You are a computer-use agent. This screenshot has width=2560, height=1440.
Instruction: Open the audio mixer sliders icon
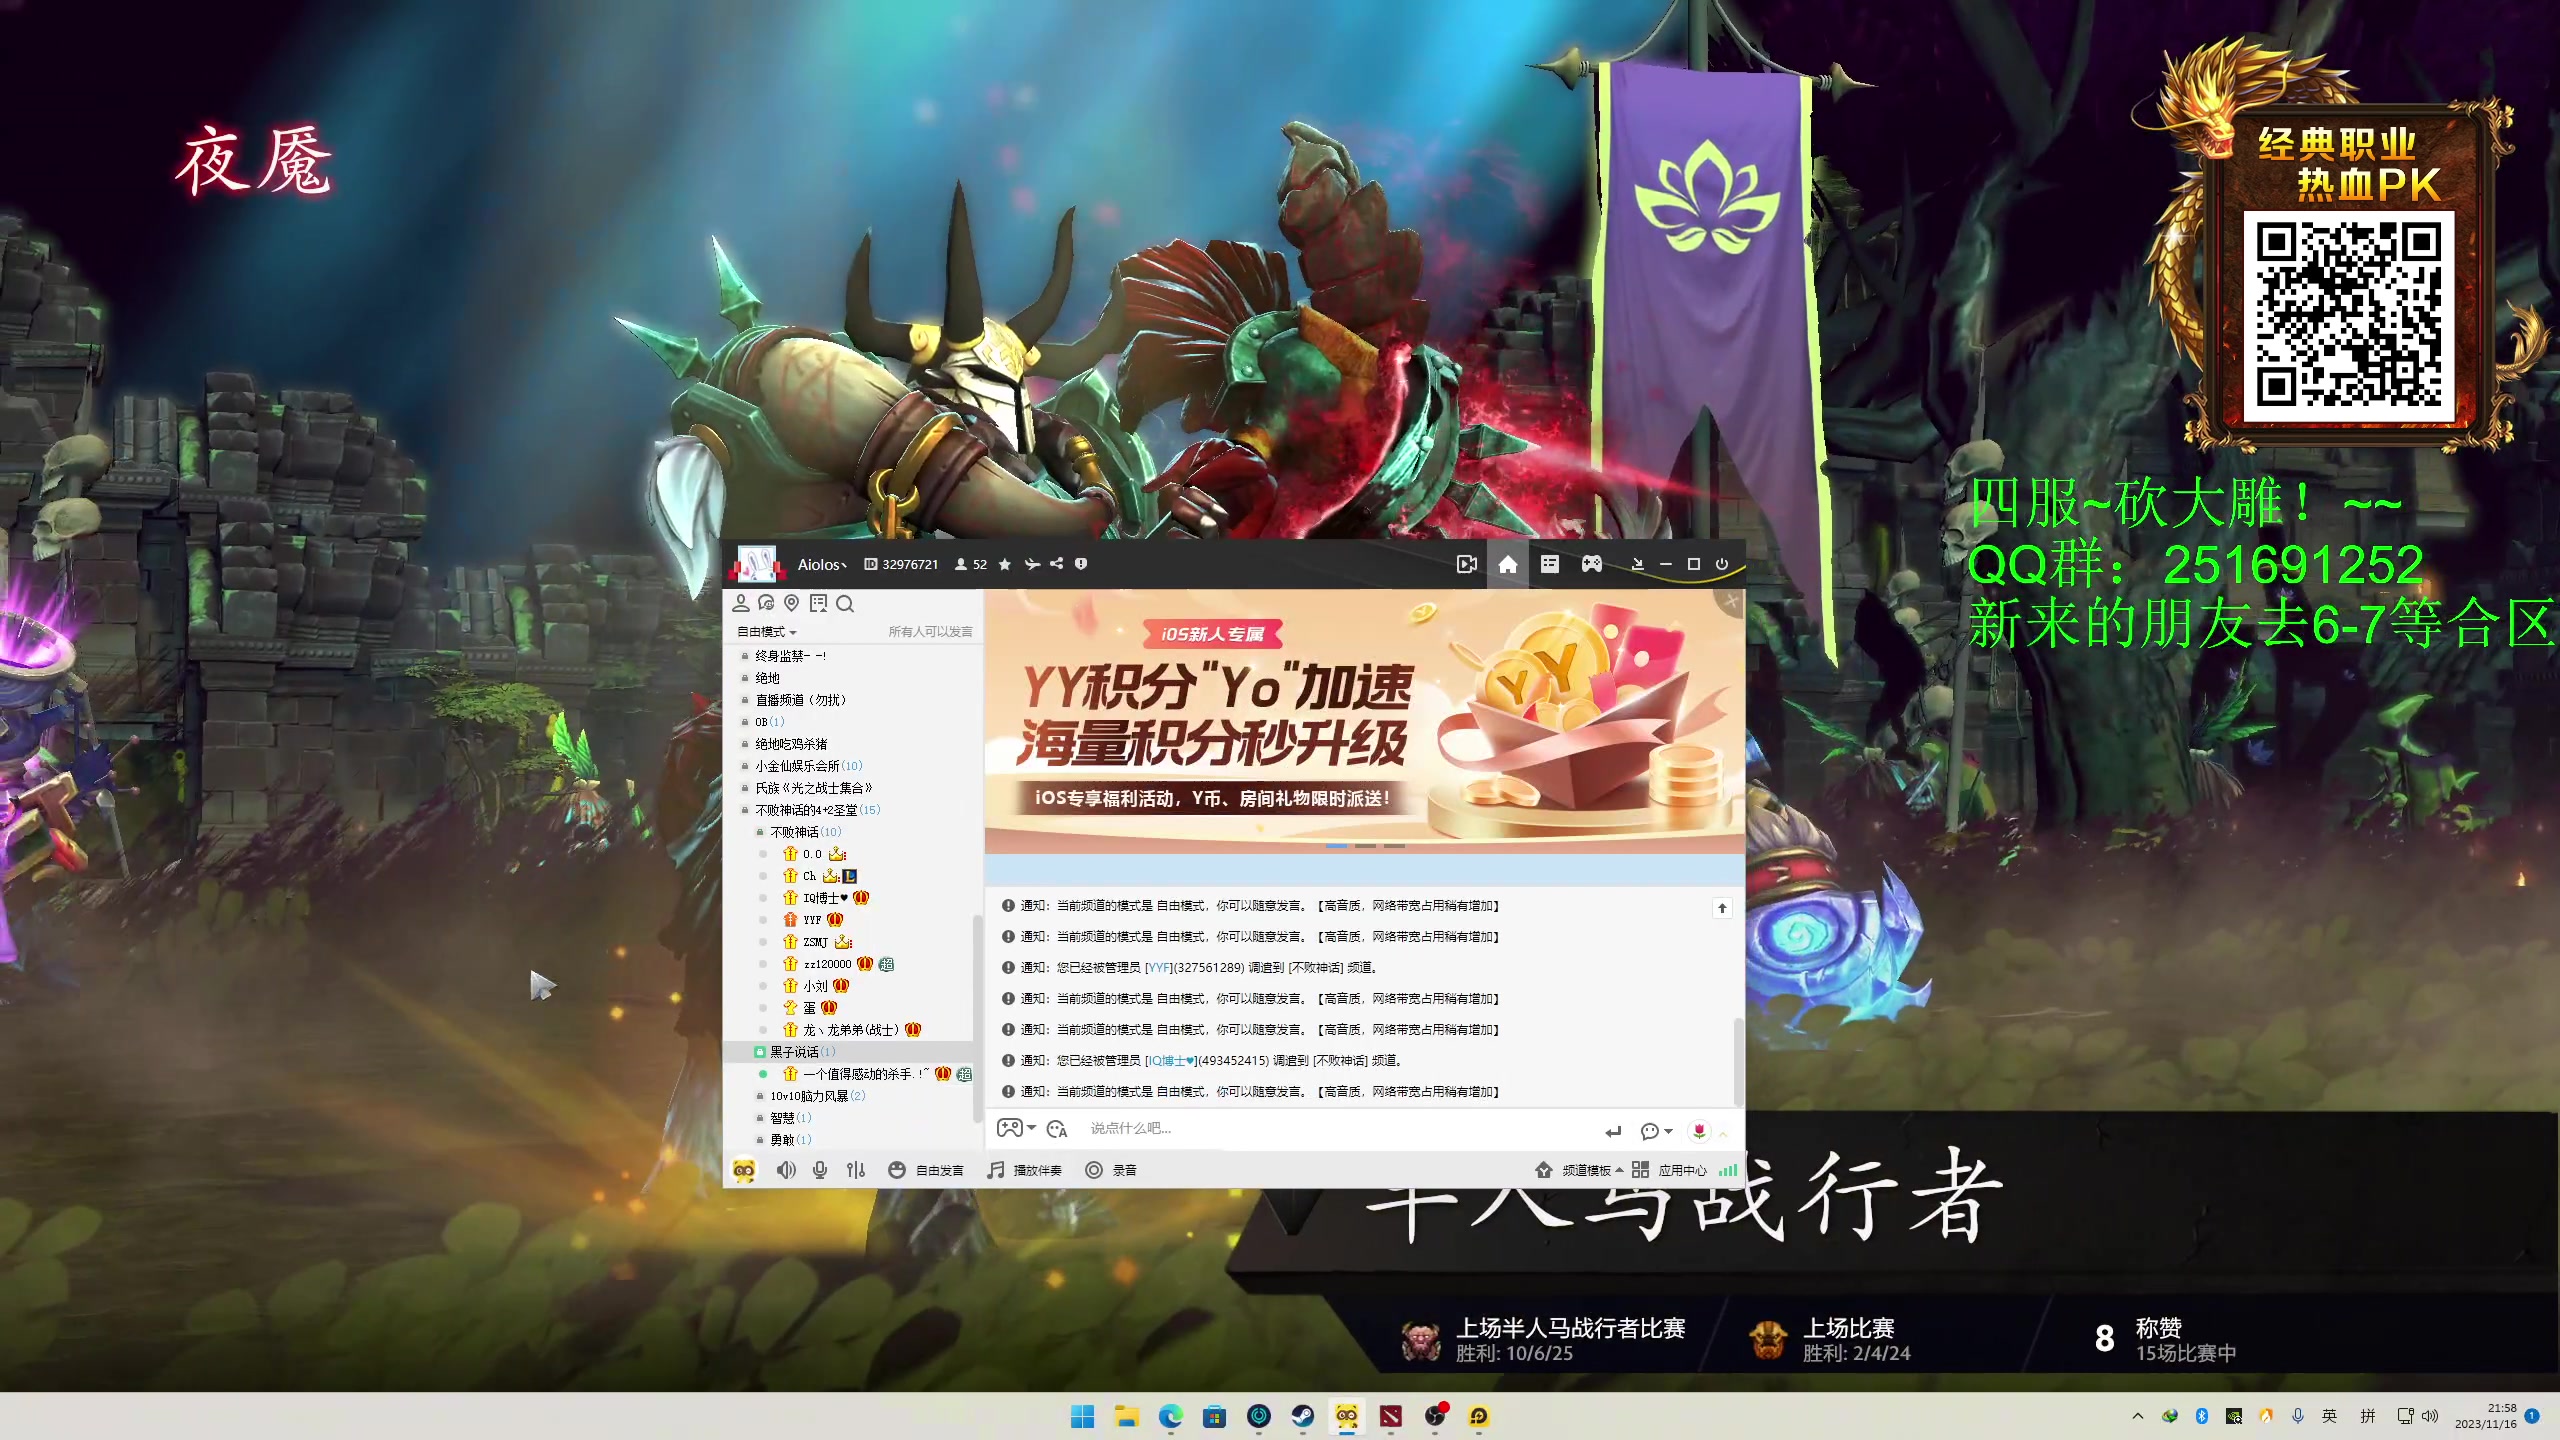coord(856,1170)
